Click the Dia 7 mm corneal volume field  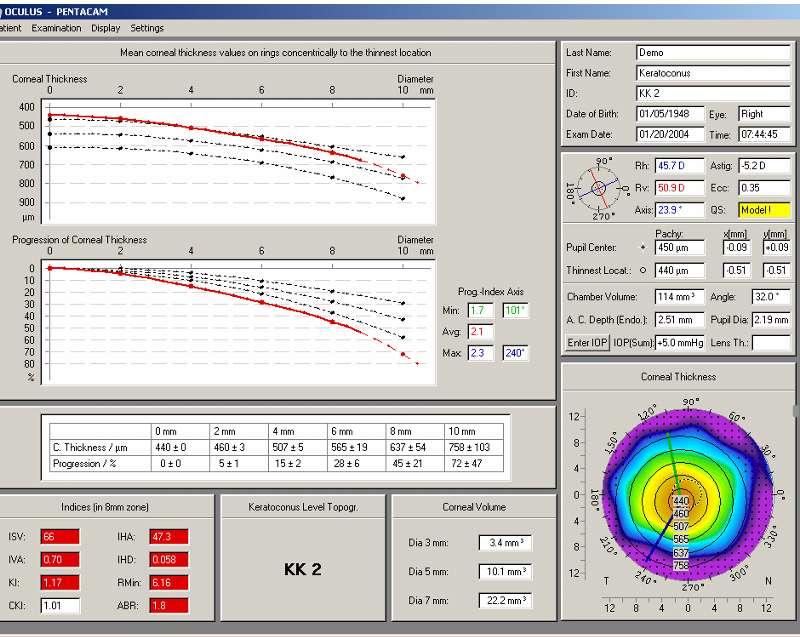coord(505,600)
